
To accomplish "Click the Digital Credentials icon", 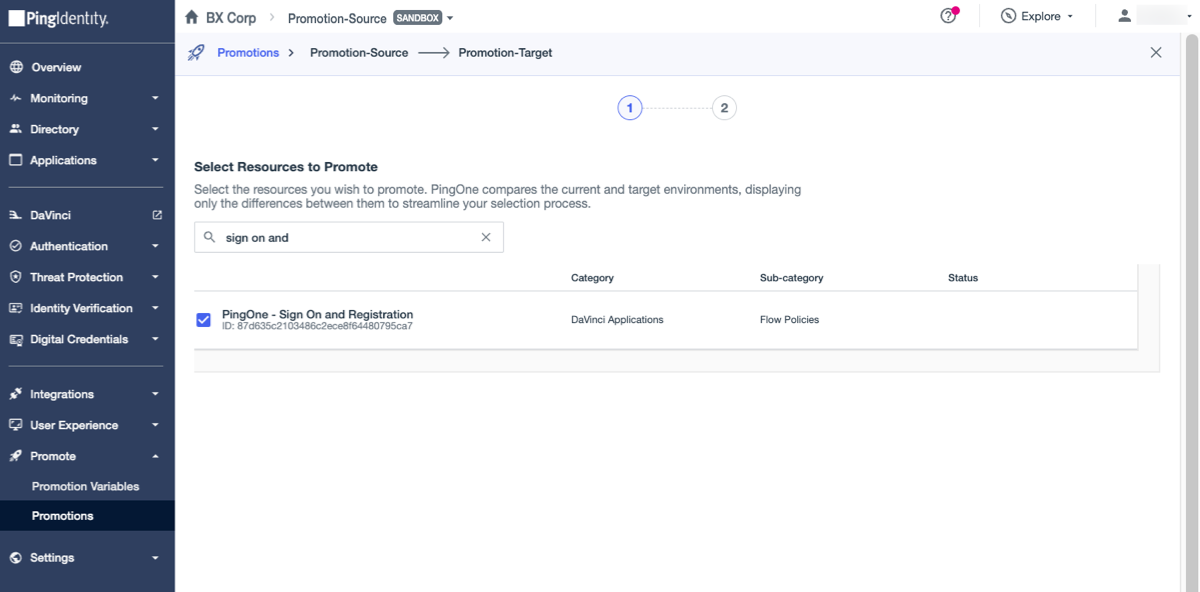I will point(16,339).
